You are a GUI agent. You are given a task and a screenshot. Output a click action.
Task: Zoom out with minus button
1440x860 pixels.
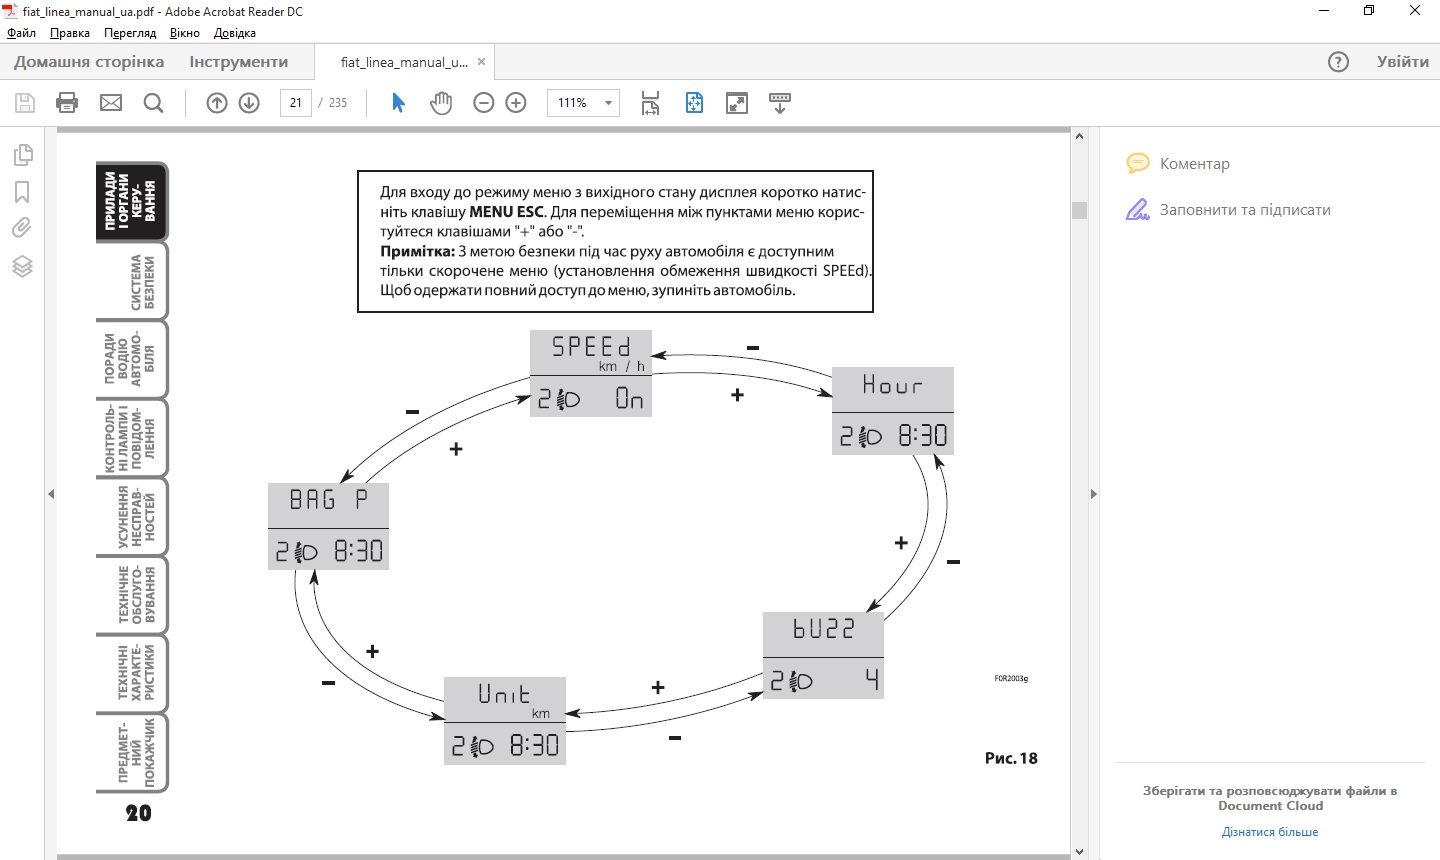[484, 103]
